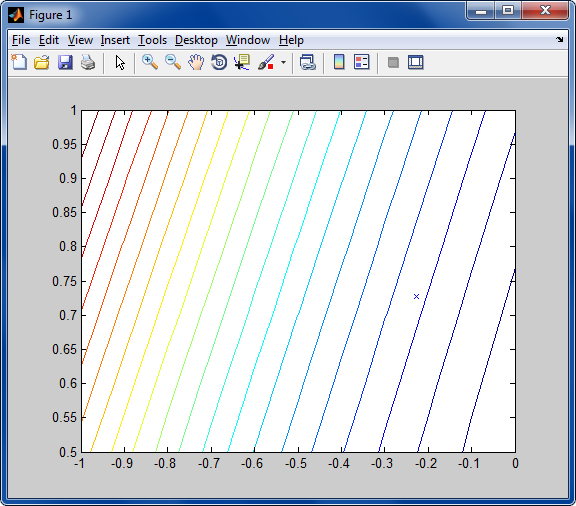The width and height of the screenshot is (576, 506).
Task: Select the Rotate 3D tool
Action: [x=219, y=62]
